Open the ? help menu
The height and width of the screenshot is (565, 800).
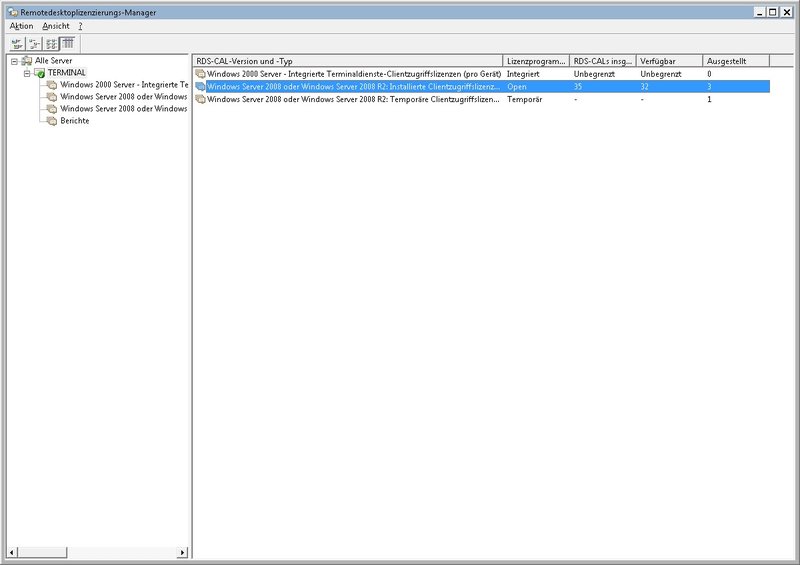pos(80,26)
